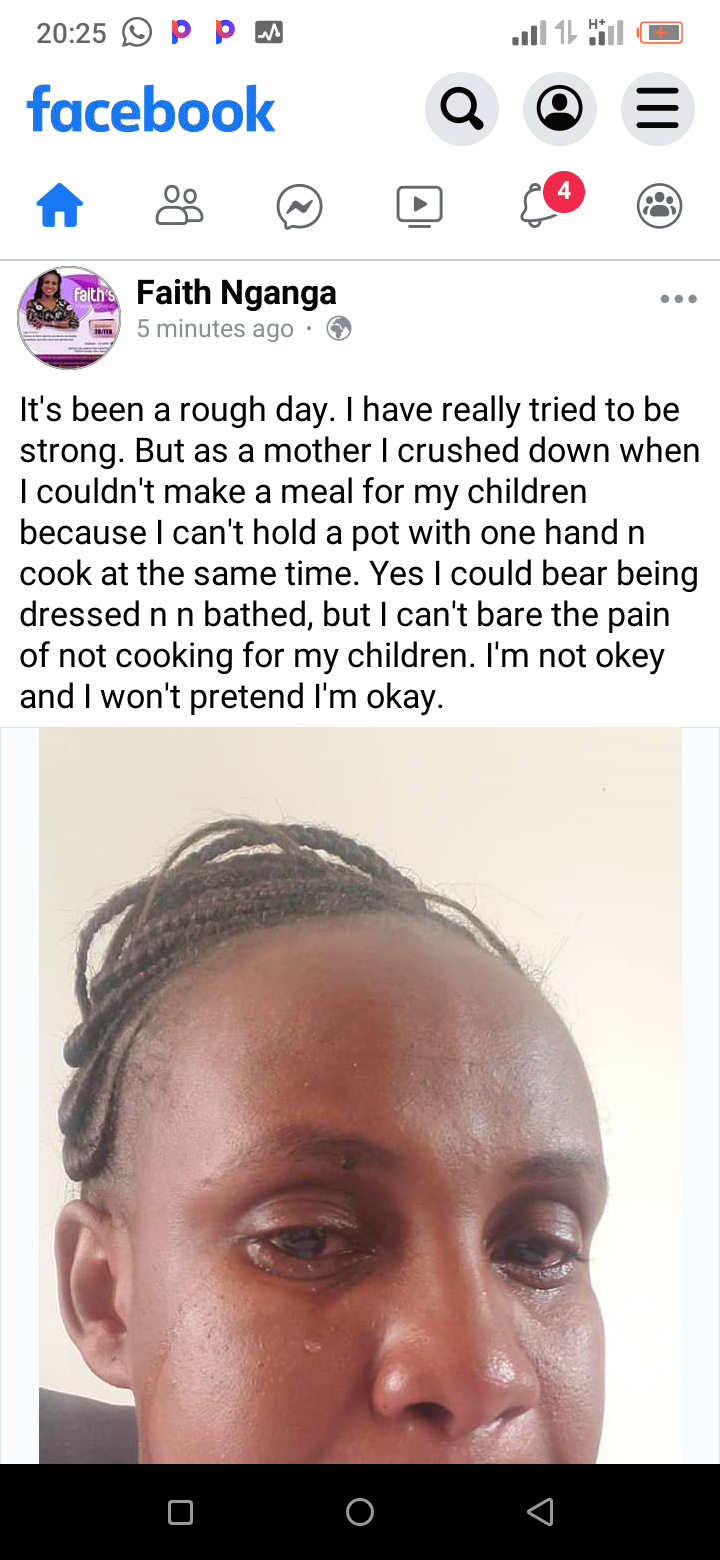This screenshot has width=720, height=1560.
Task: Open Facebook search
Action: 461,109
